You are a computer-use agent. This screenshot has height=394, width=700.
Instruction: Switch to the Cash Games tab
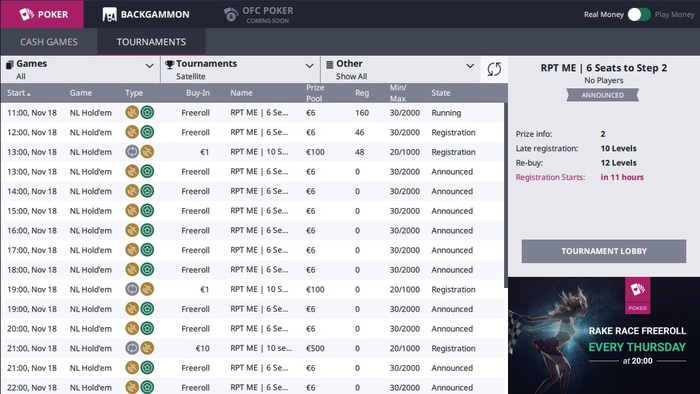pos(49,41)
